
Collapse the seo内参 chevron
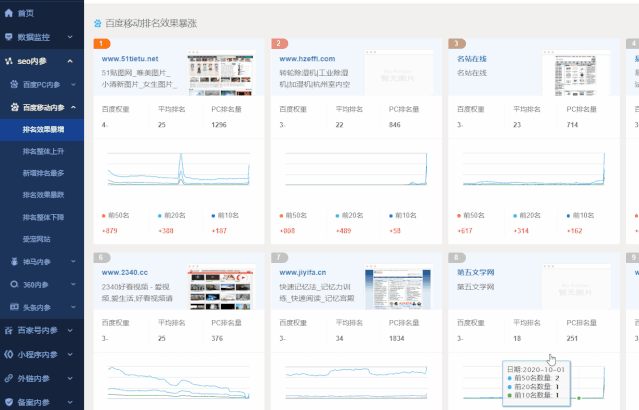tap(70, 61)
